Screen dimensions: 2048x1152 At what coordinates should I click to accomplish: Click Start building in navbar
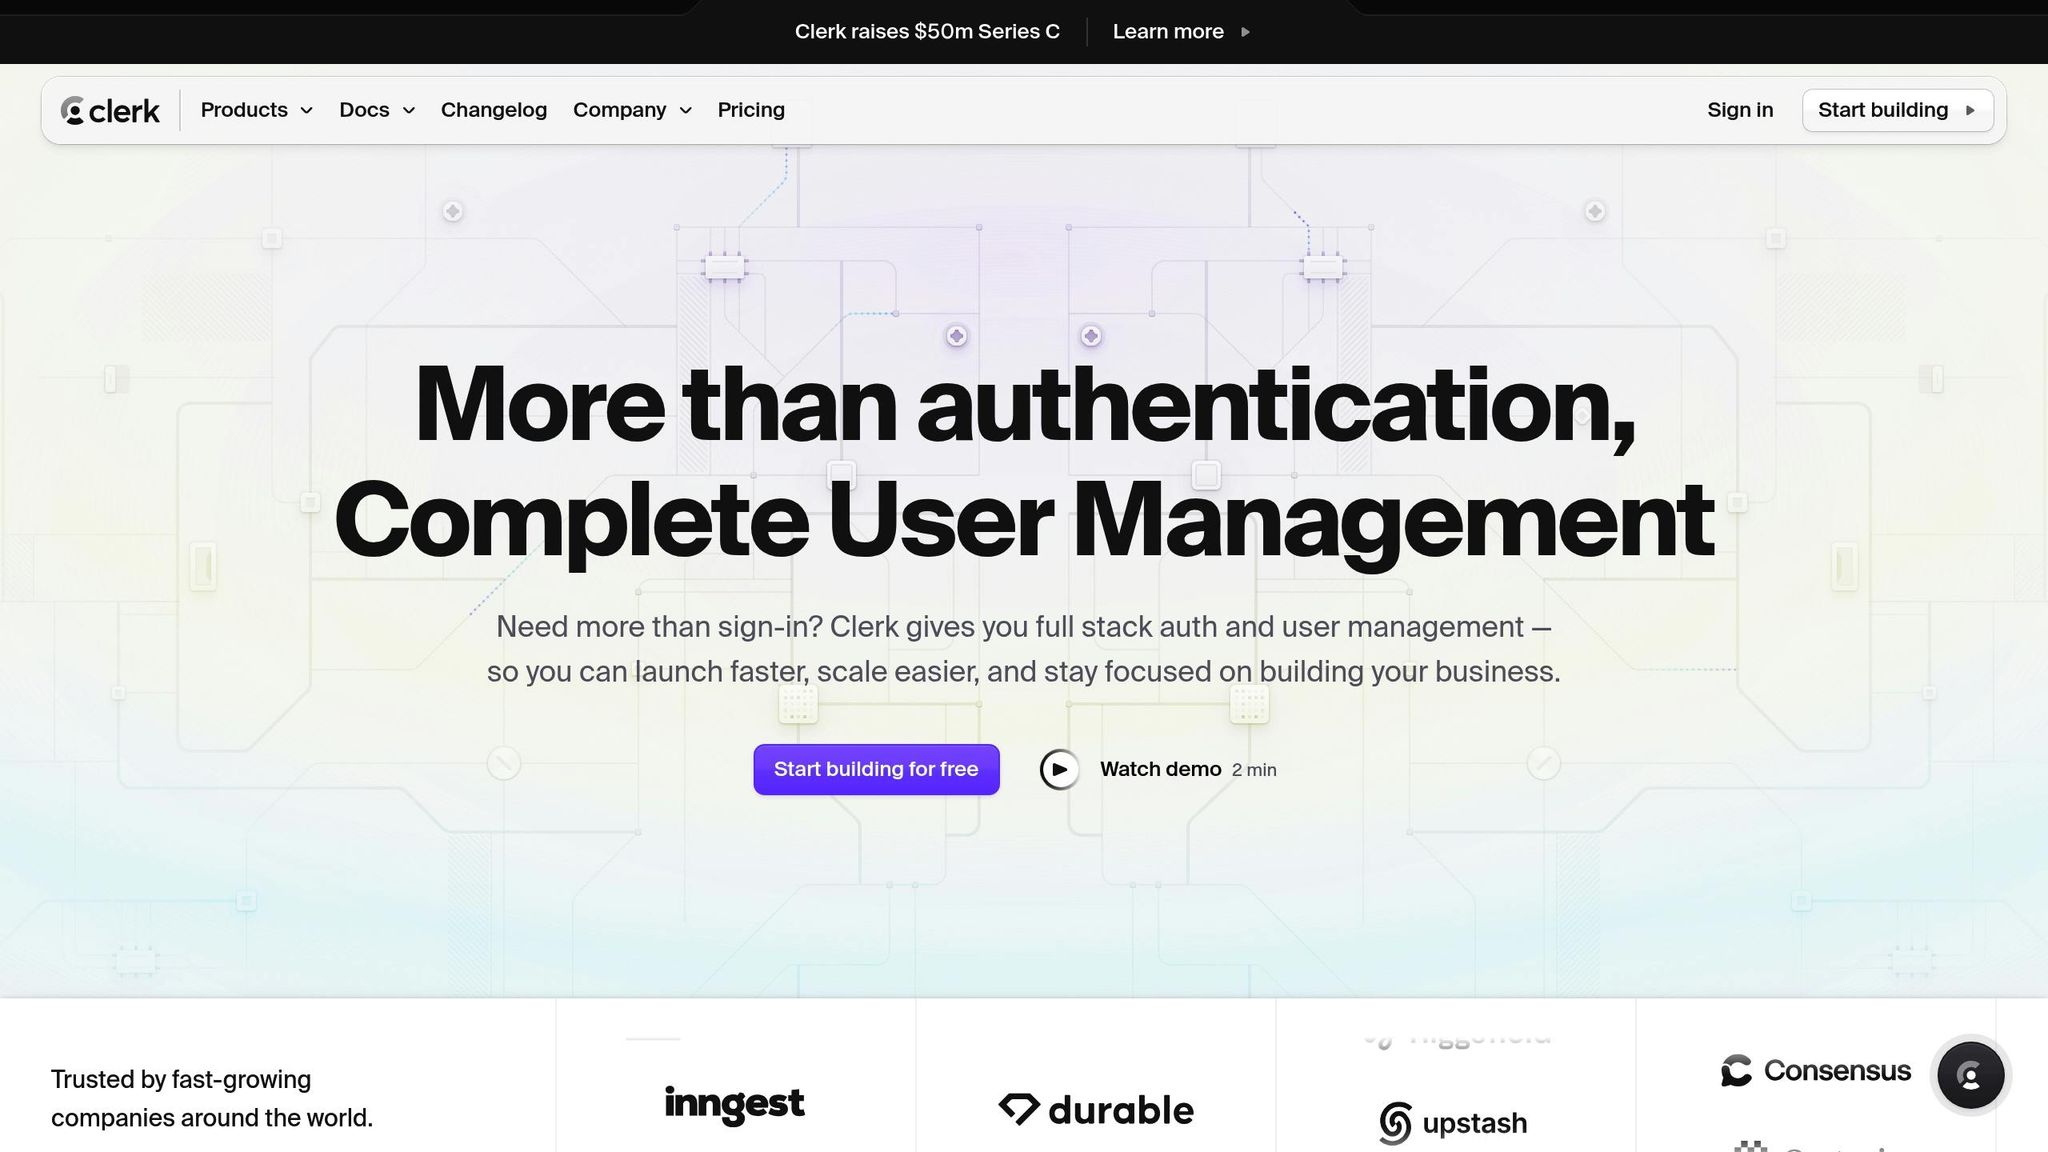(x=1882, y=111)
